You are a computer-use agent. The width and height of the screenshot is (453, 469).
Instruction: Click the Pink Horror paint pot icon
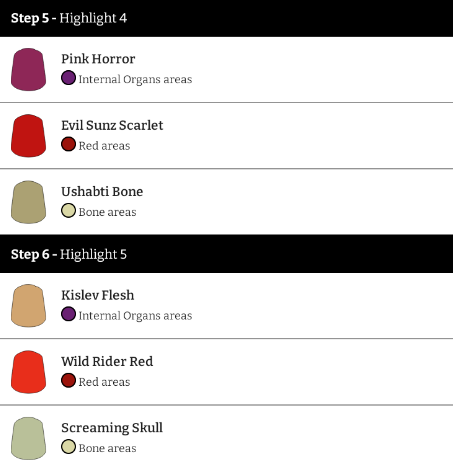pos(28,69)
